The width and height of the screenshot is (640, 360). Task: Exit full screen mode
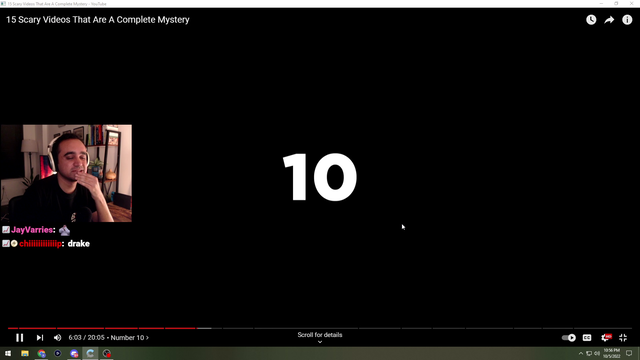pyautogui.click(x=623, y=338)
